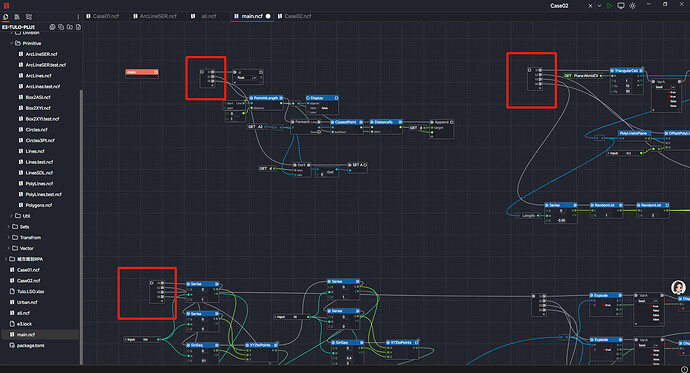Select the PointAtLength node header
The width and height of the screenshot is (690, 373).
point(266,98)
